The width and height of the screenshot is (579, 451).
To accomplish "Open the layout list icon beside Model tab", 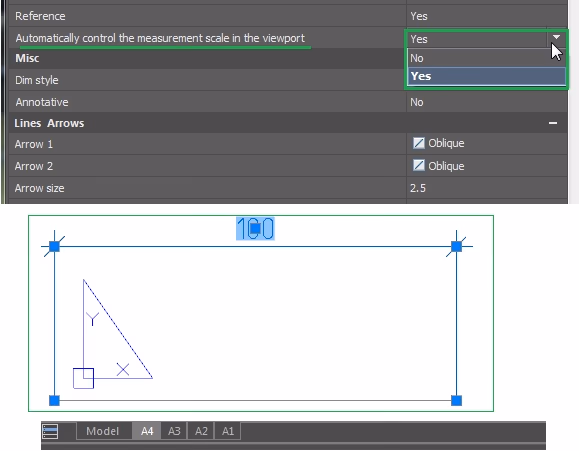I will [x=50, y=431].
